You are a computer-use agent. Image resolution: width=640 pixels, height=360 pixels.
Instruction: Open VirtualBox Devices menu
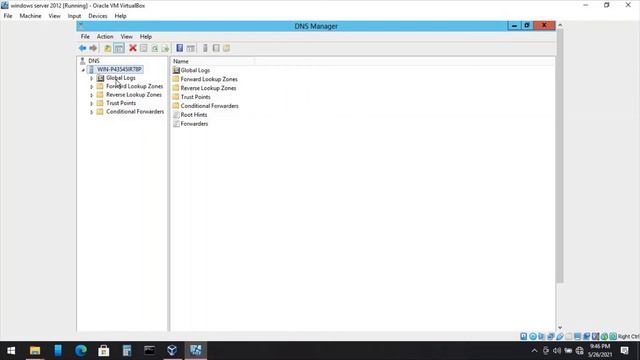click(x=98, y=16)
